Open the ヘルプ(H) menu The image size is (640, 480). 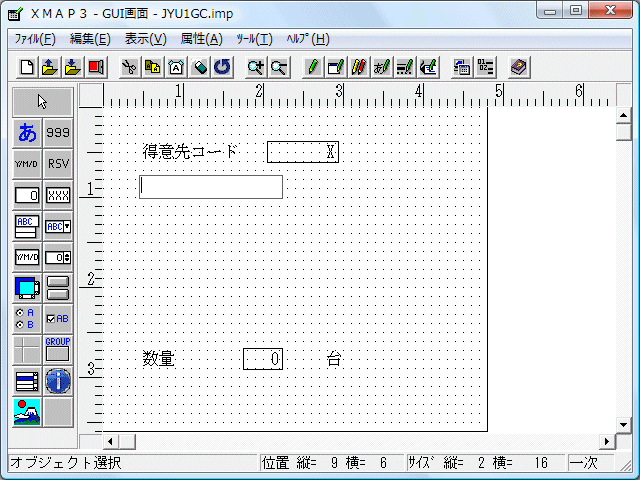[308, 39]
